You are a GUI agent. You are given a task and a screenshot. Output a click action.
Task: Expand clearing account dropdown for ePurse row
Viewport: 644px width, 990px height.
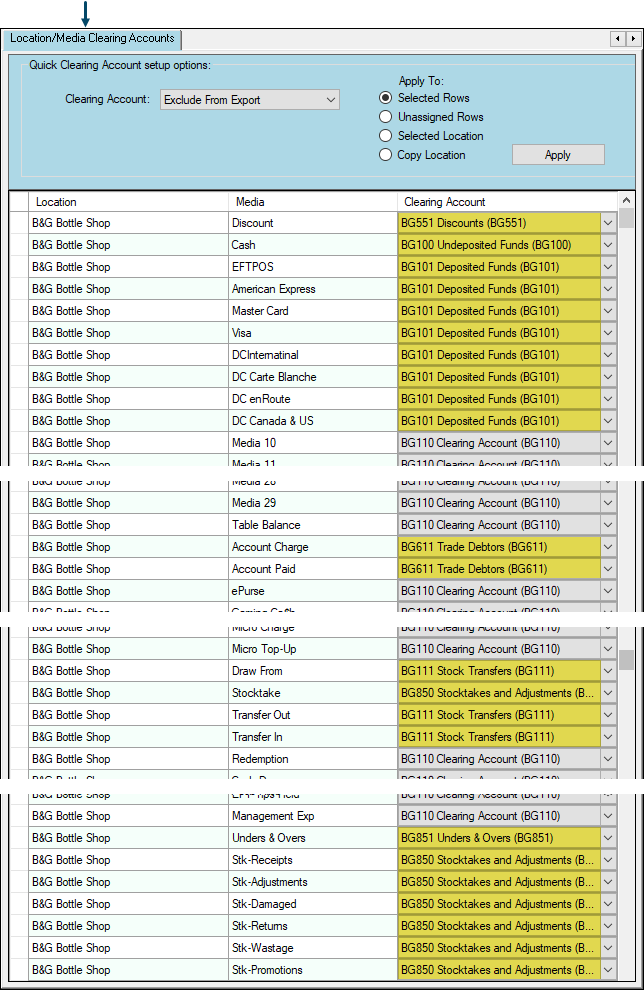tap(608, 591)
